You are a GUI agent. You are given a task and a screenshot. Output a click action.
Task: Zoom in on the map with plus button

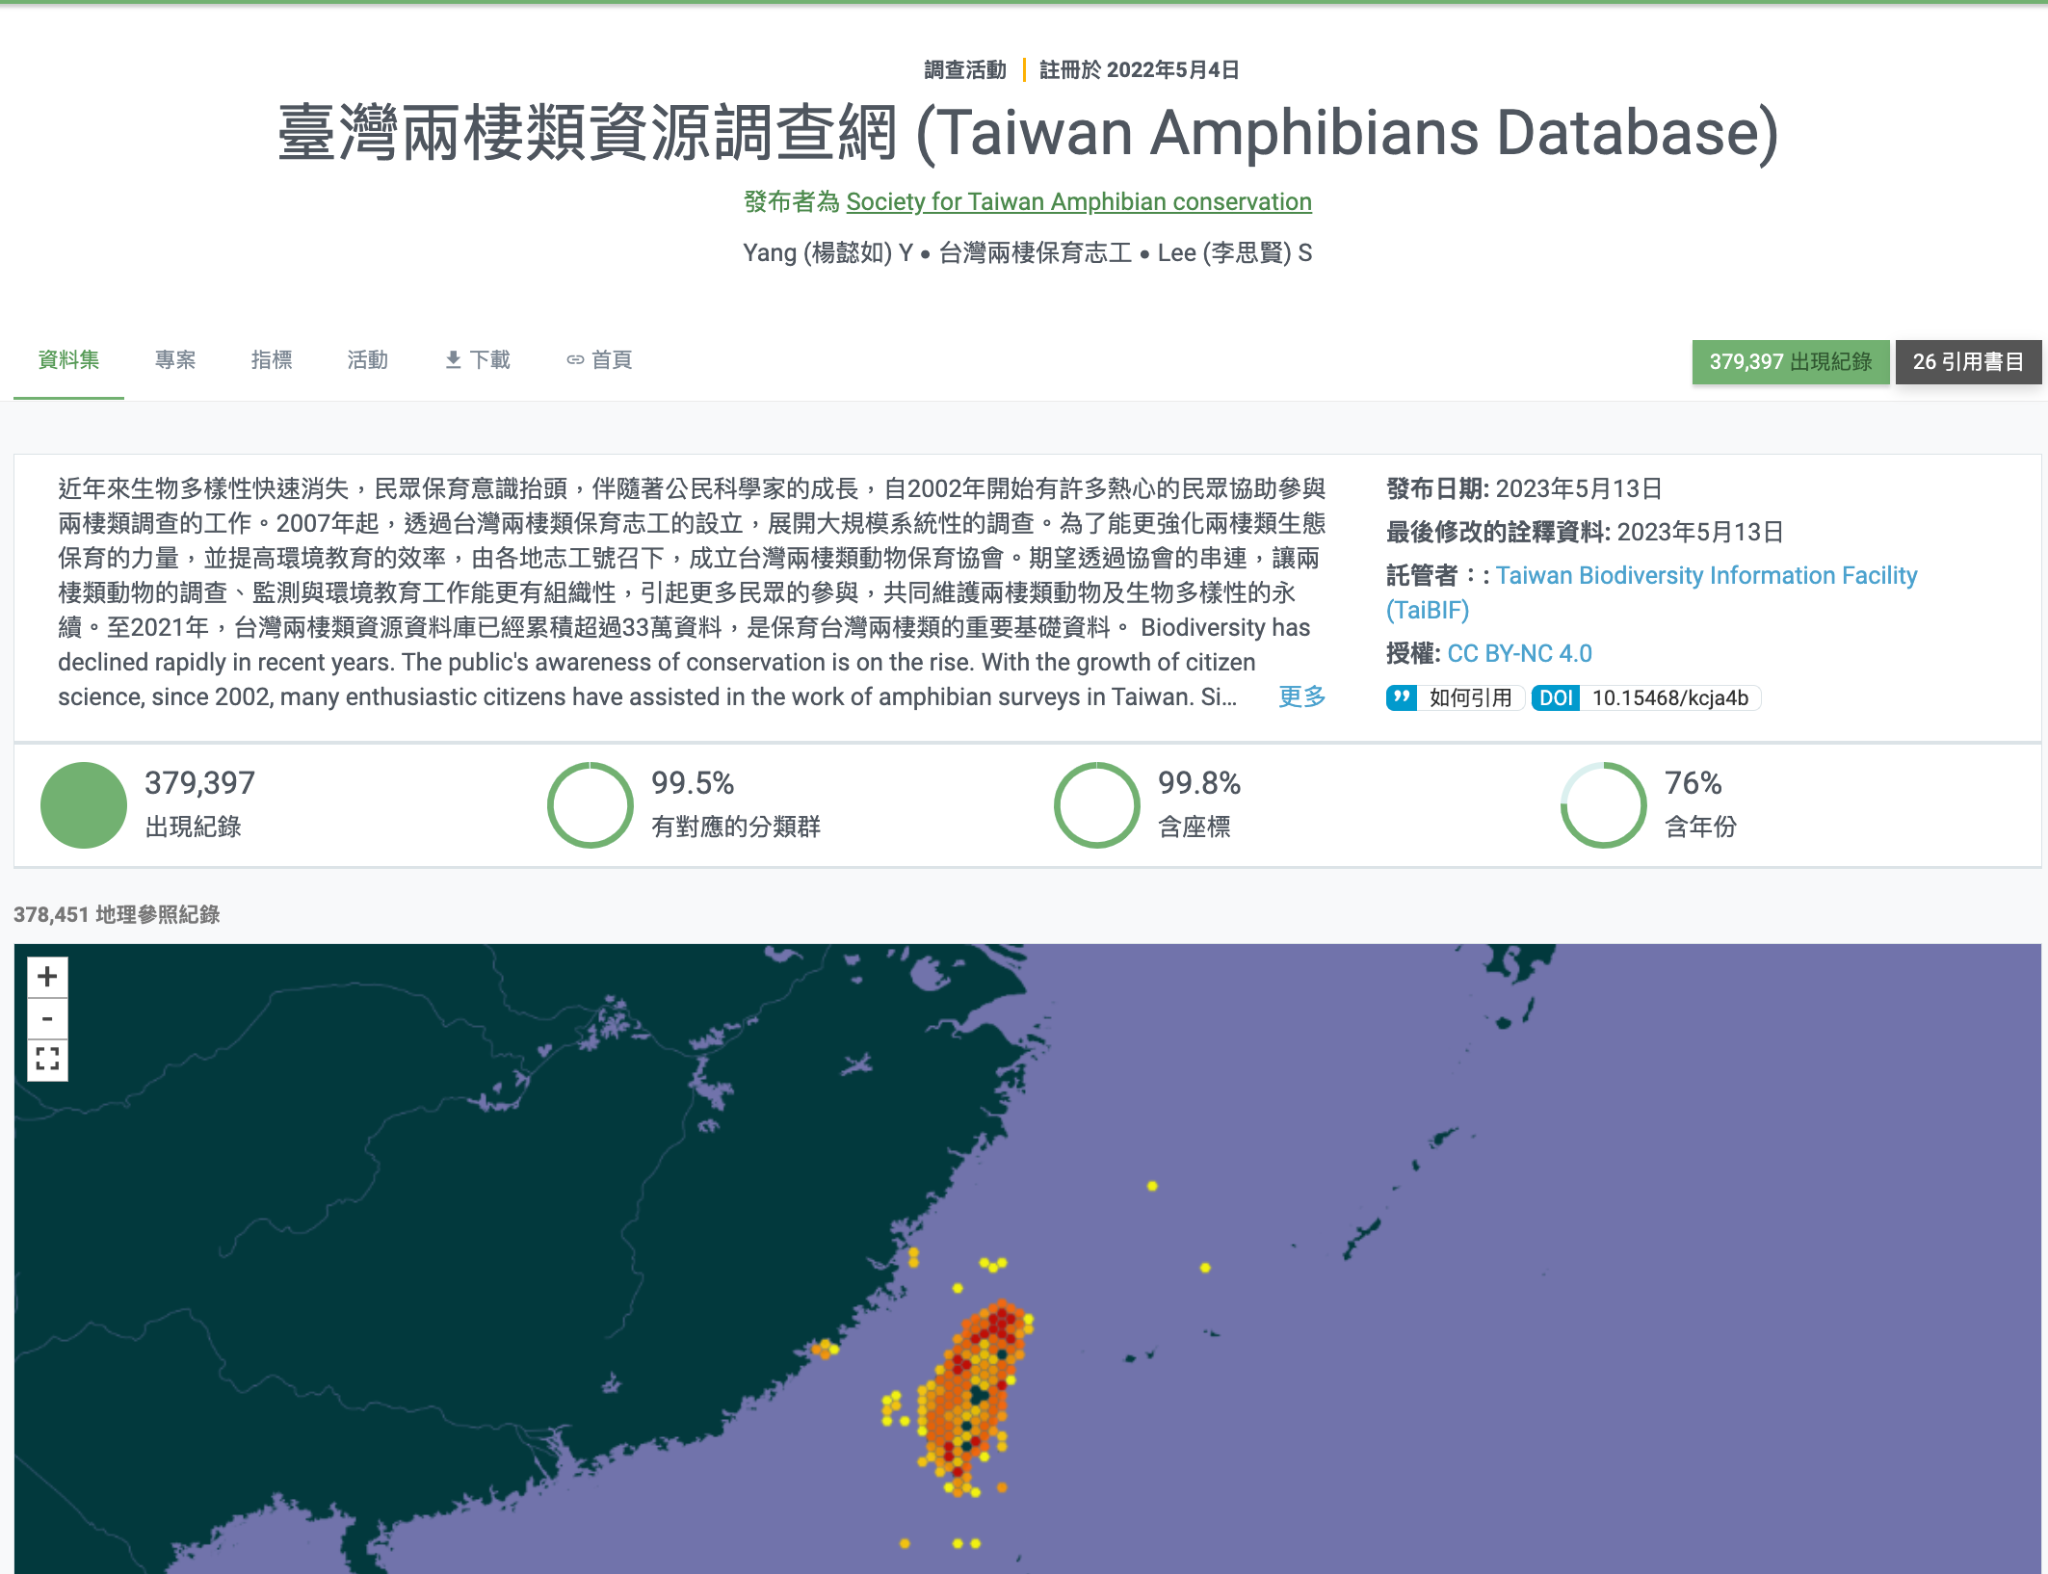pyautogui.click(x=47, y=976)
